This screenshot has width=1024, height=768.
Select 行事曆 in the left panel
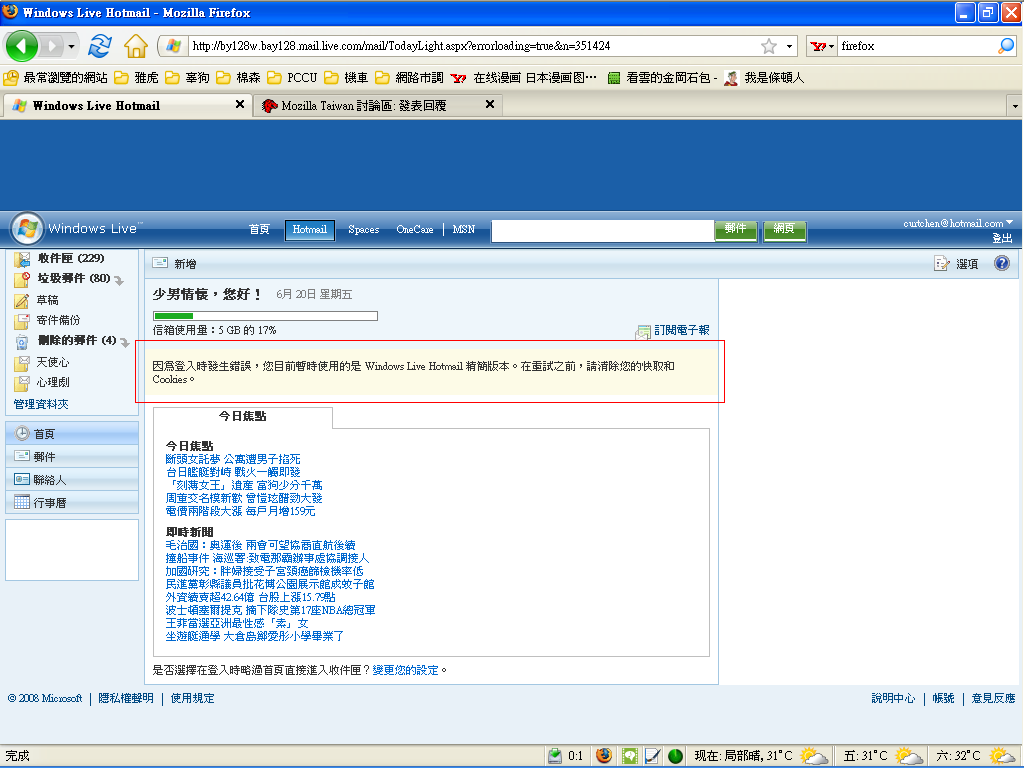72,502
